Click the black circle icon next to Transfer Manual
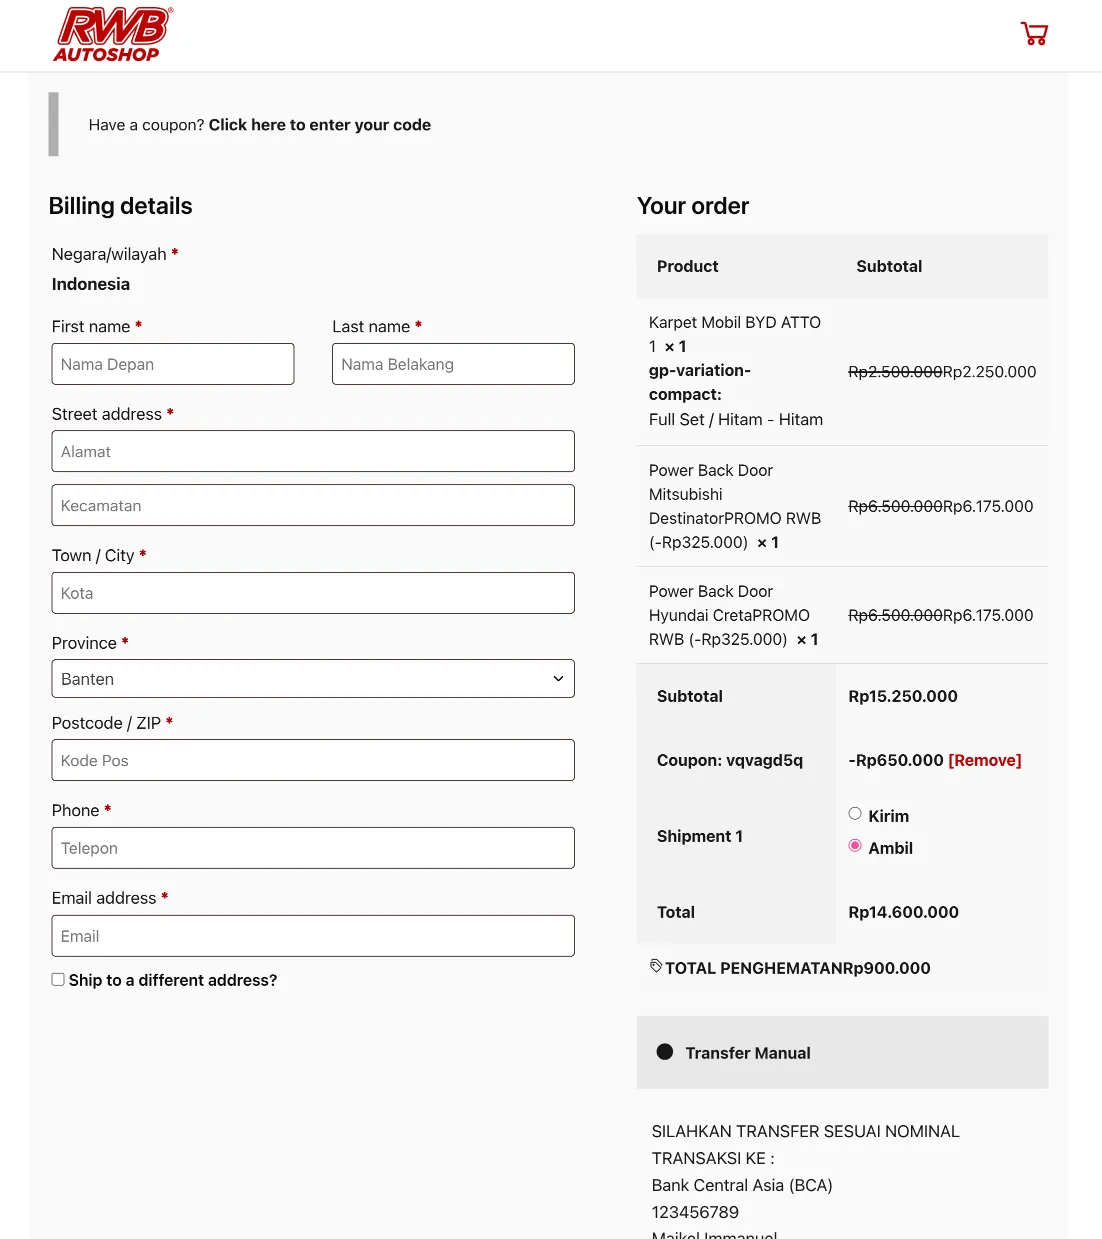 click(x=665, y=1051)
